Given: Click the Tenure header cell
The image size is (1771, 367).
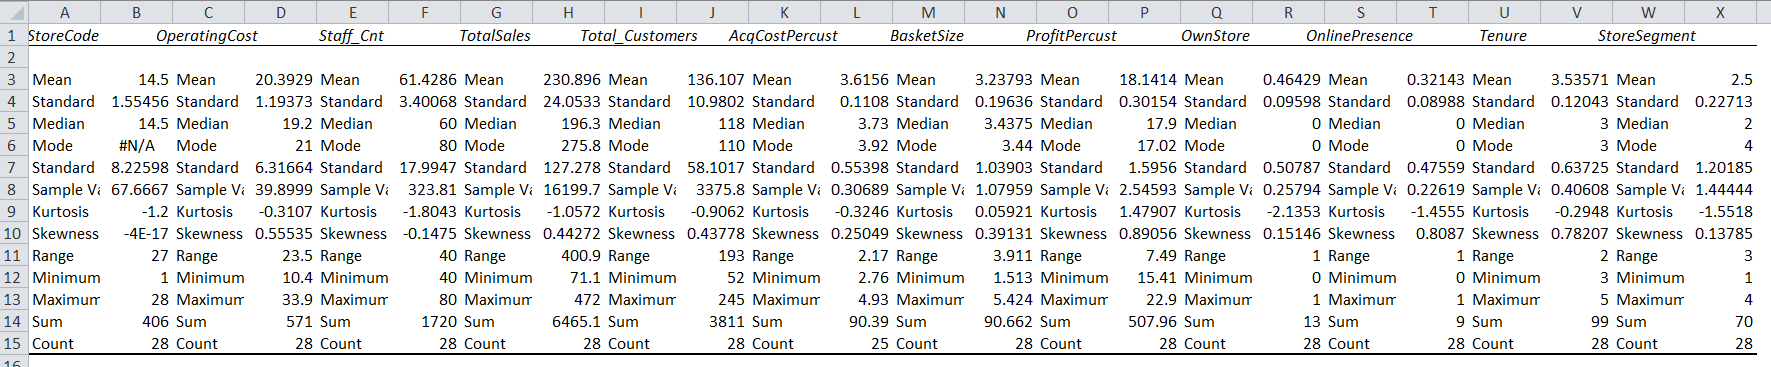Looking at the screenshot, I should (x=1503, y=35).
